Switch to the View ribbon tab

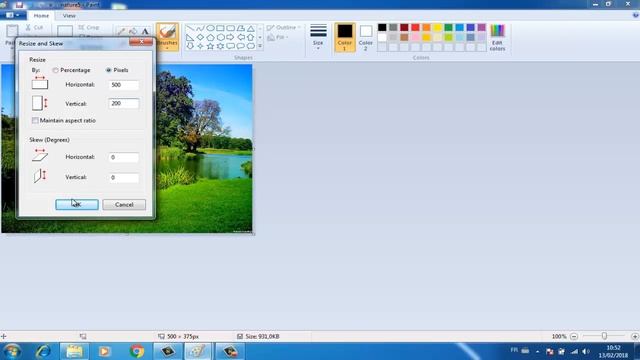(69, 16)
